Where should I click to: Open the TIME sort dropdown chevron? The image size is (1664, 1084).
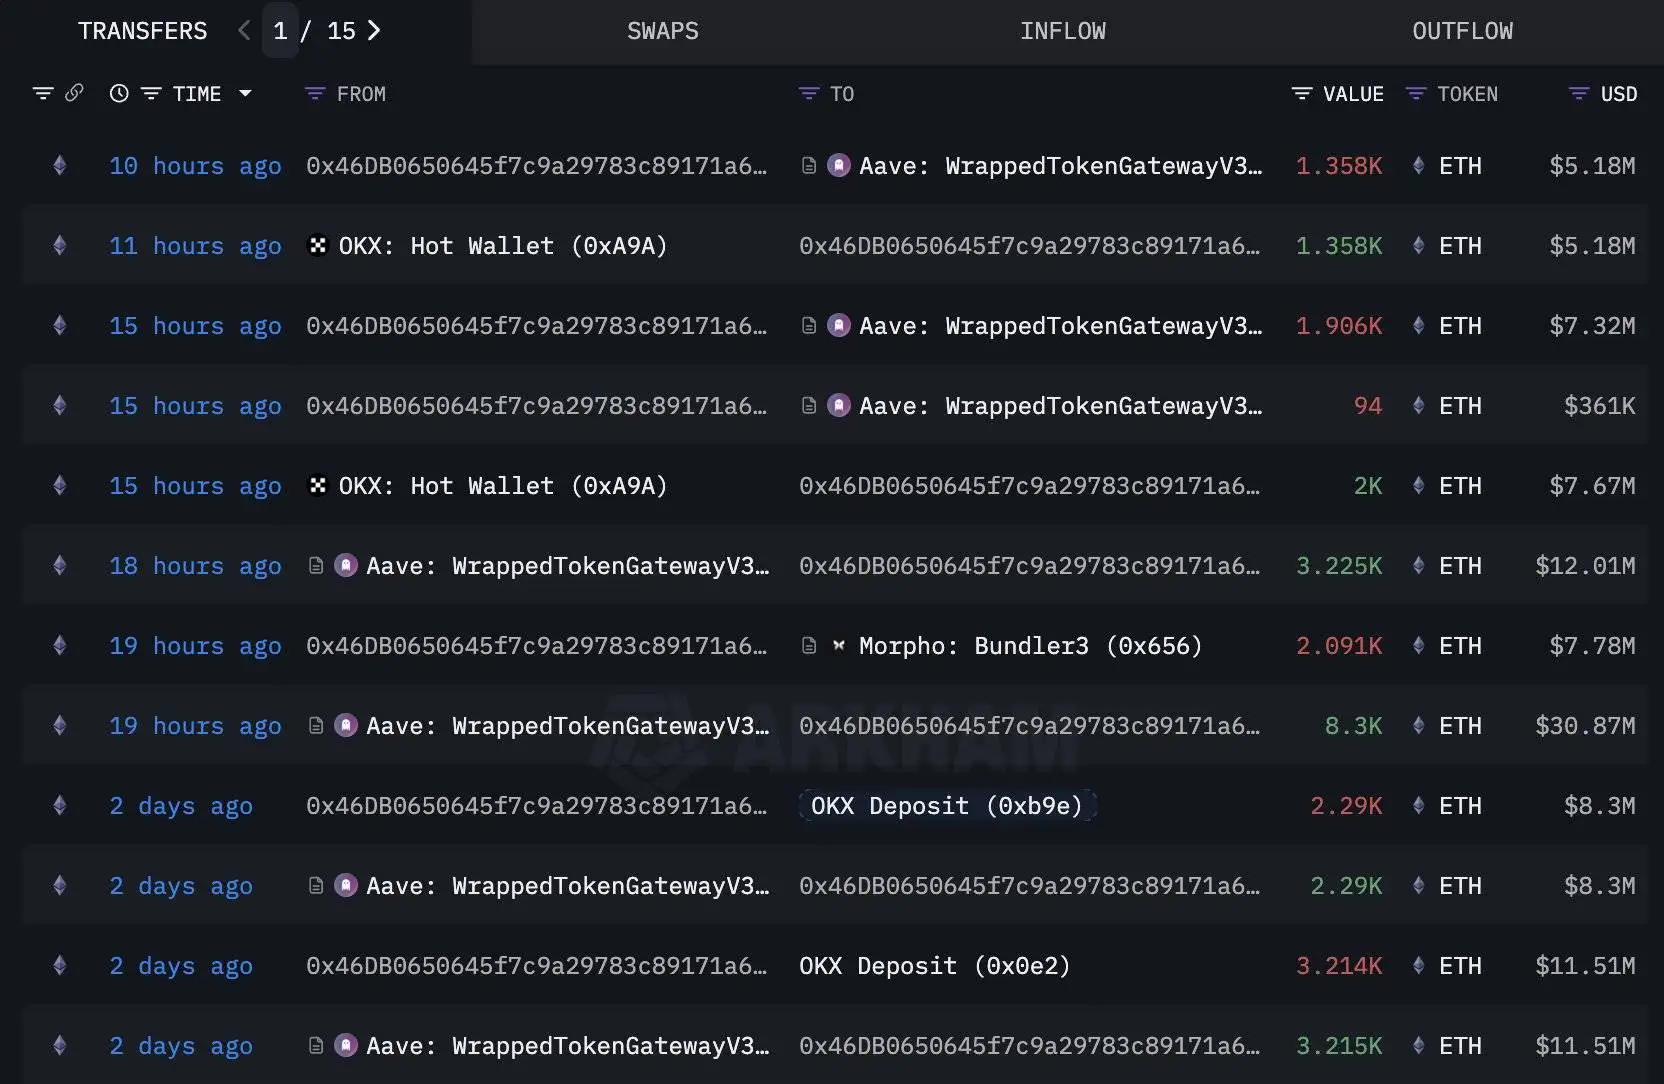coord(245,93)
